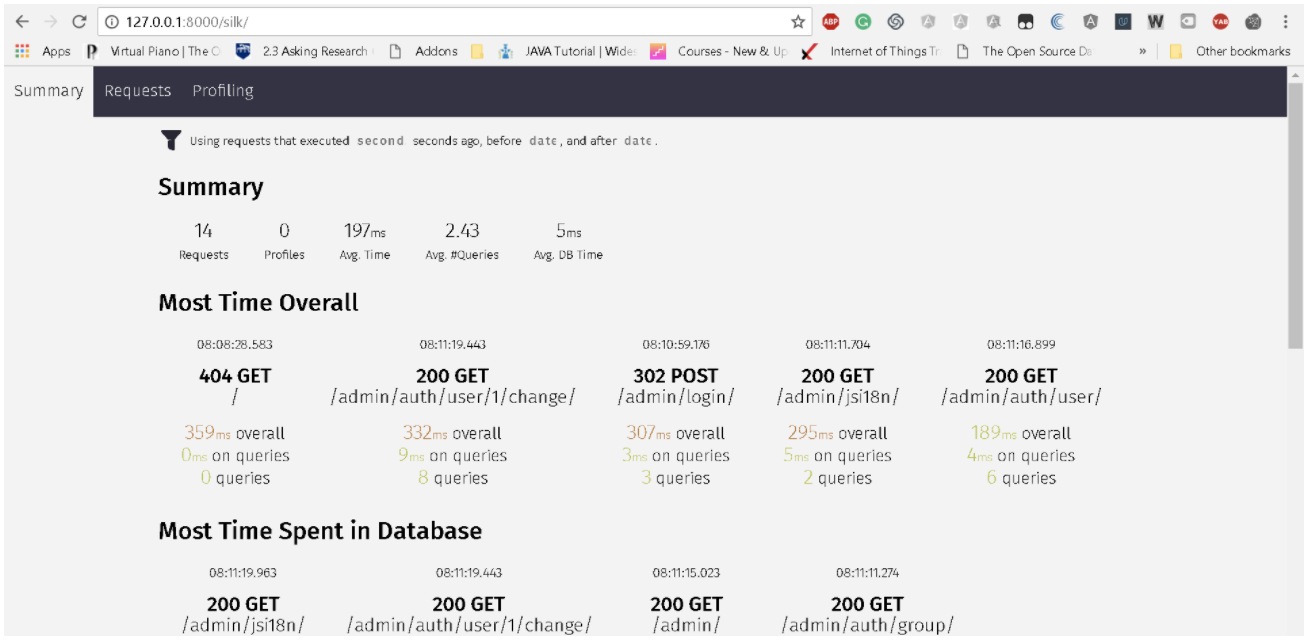
Task: Open the JAVA Tutorial bookmark
Action: 568,51
